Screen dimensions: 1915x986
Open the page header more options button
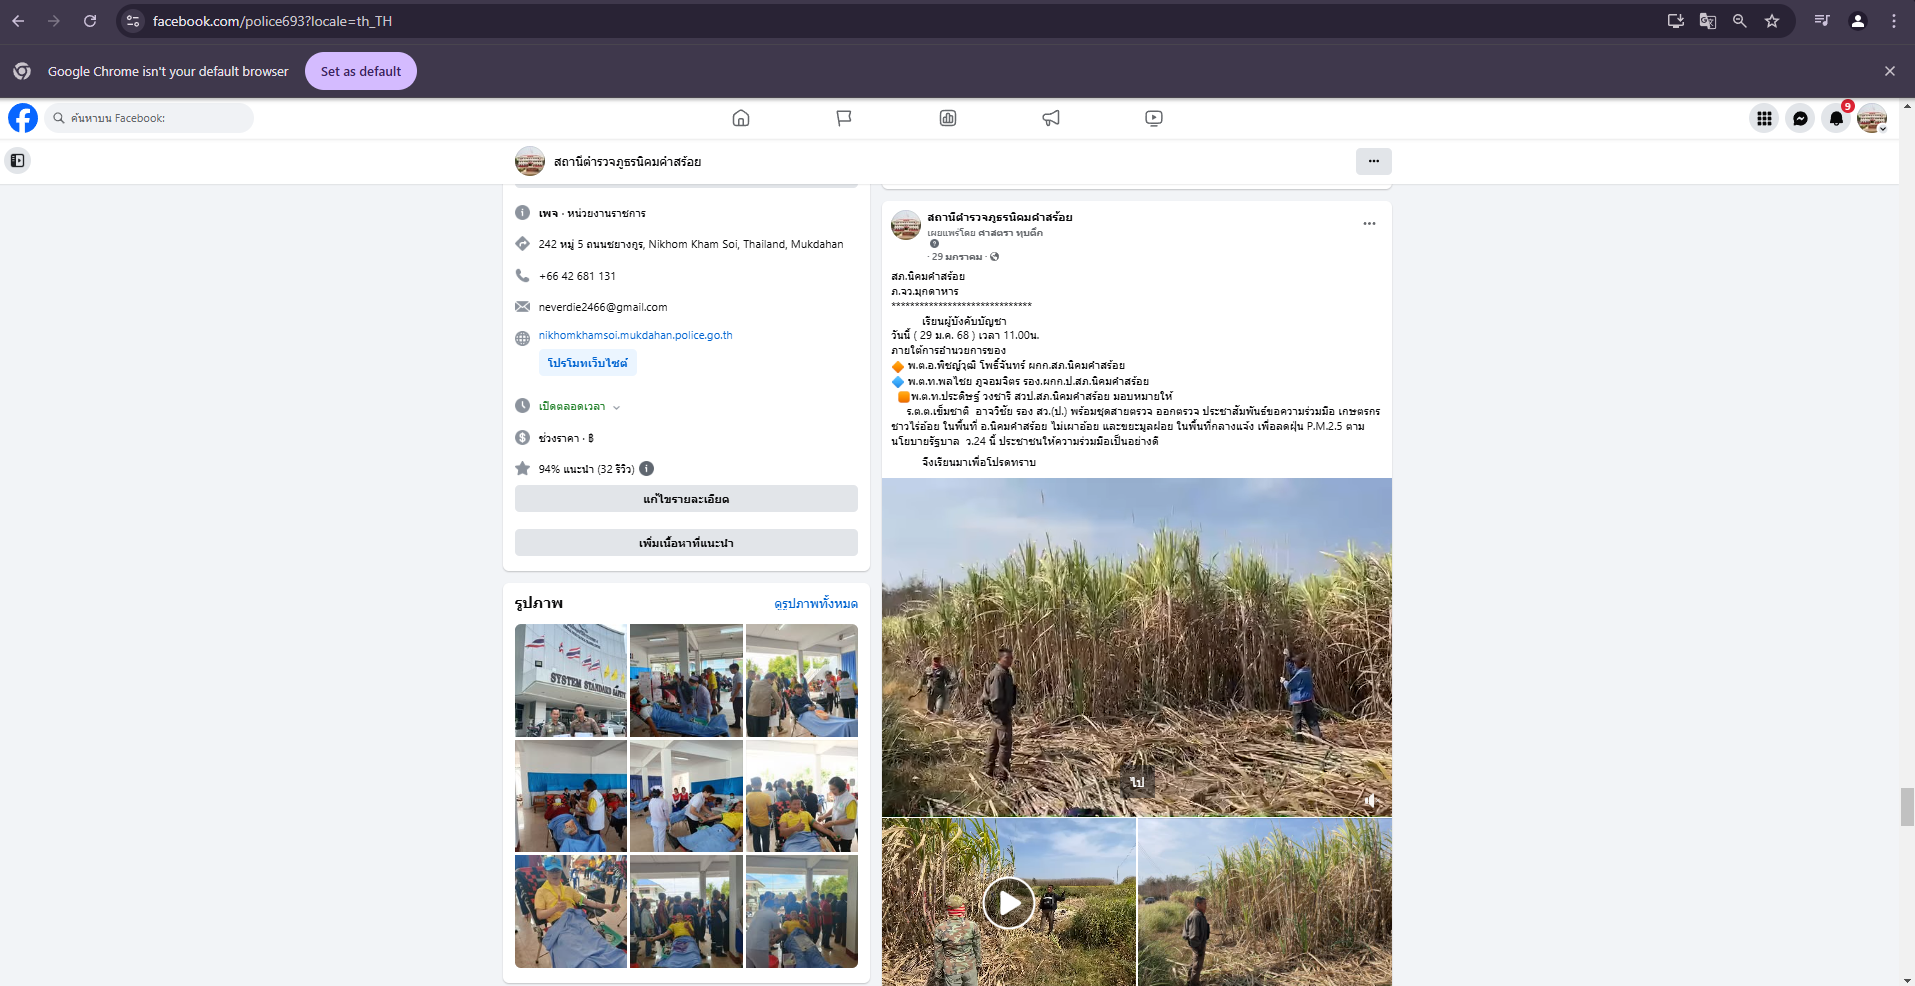[x=1373, y=161]
